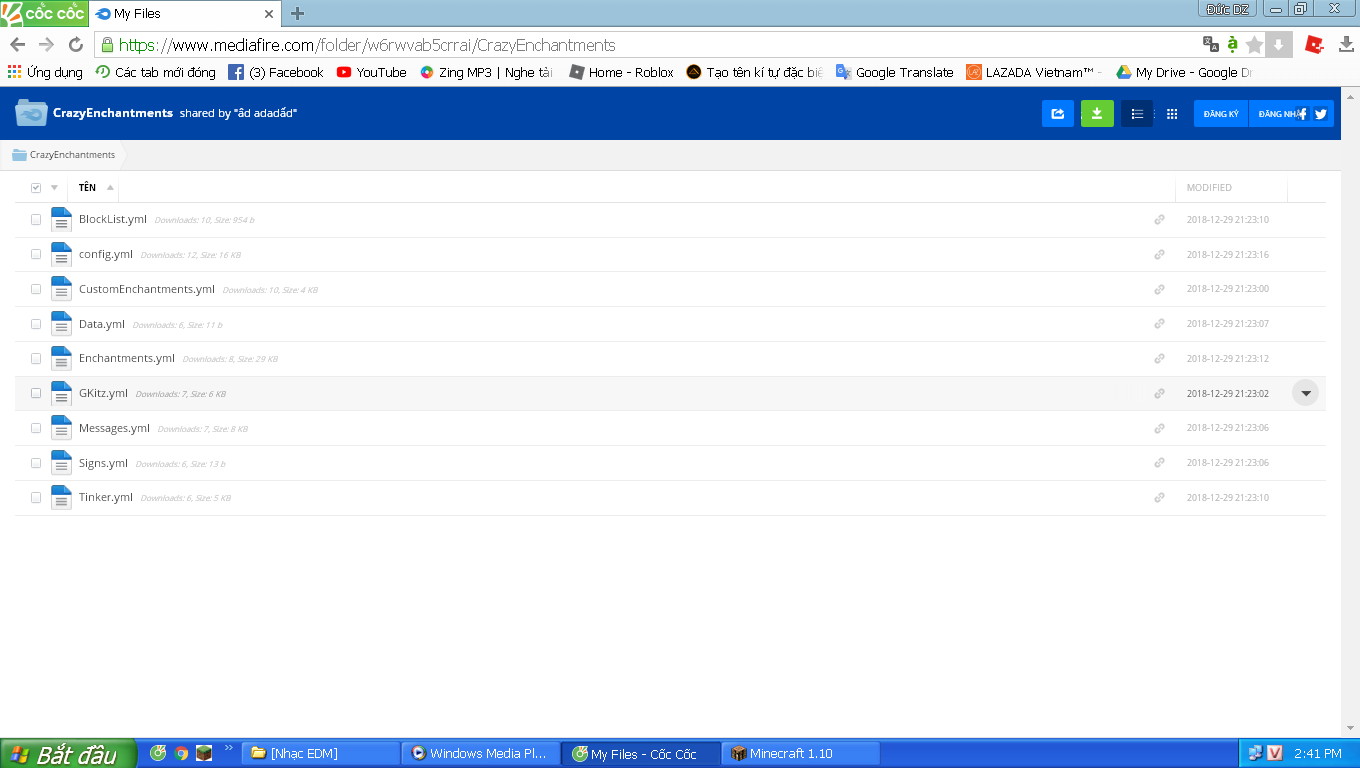Sort files by the MODIFIED column
The width and height of the screenshot is (1360, 768).
[x=1209, y=188]
